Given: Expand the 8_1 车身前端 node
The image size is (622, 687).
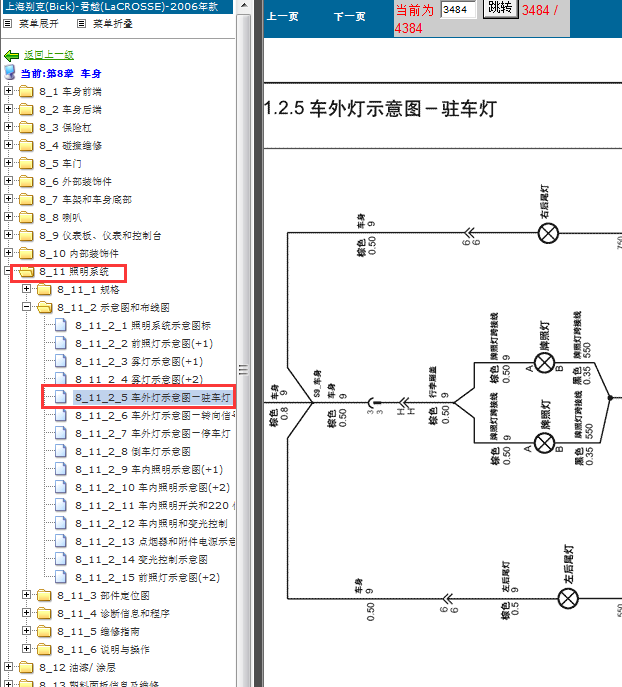Looking at the screenshot, I should [x=8, y=91].
